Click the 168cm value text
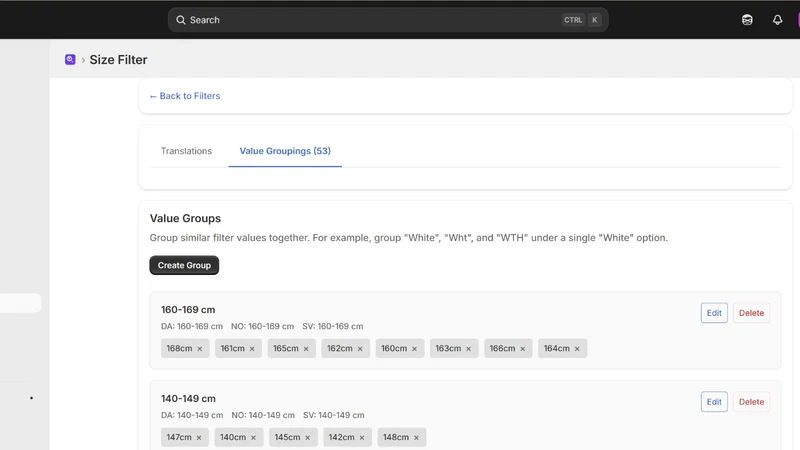Viewport: 800px width, 450px height. click(179, 348)
